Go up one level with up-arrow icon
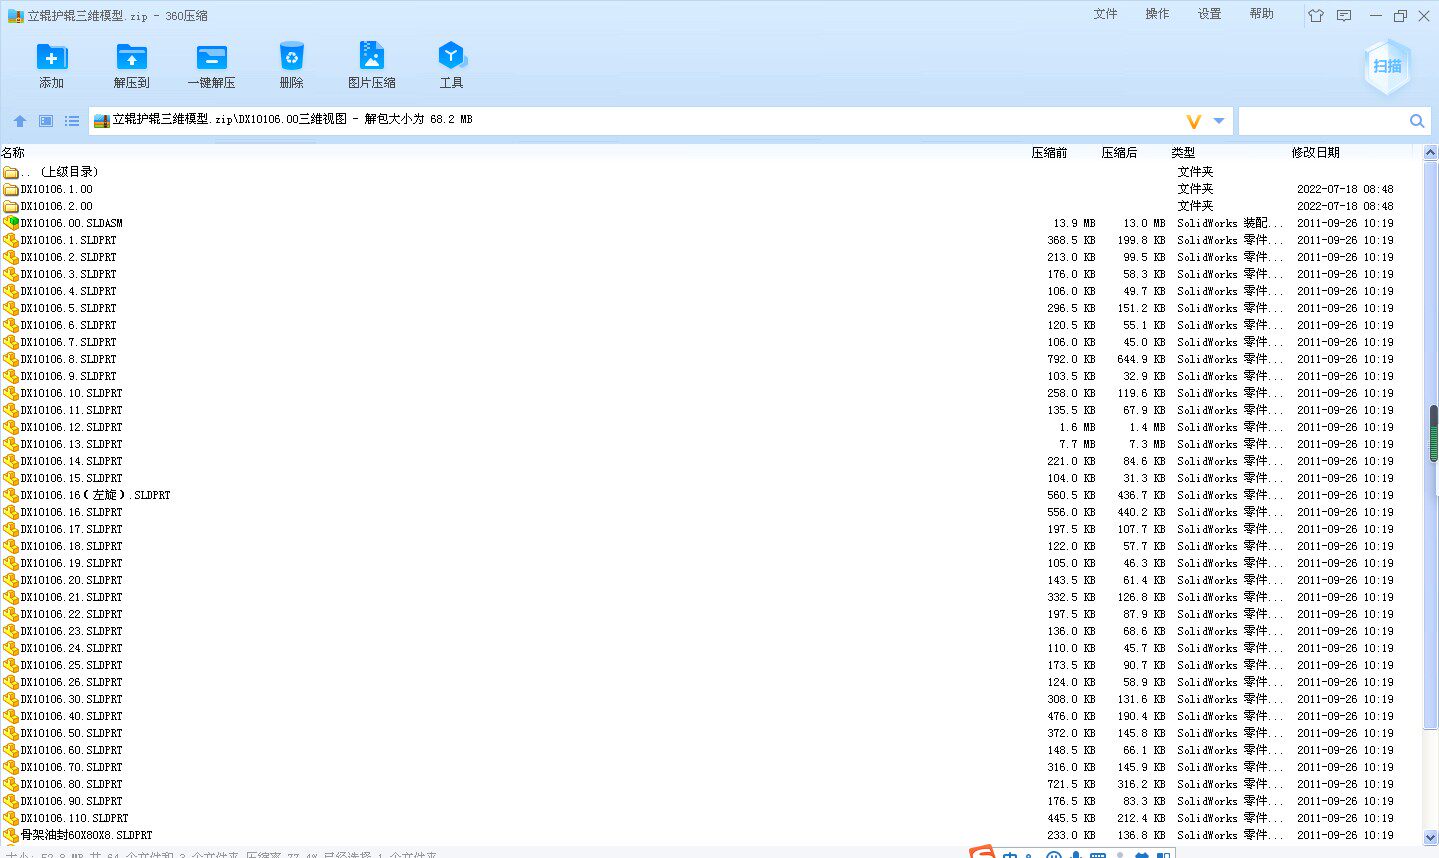 tap(20, 121)
